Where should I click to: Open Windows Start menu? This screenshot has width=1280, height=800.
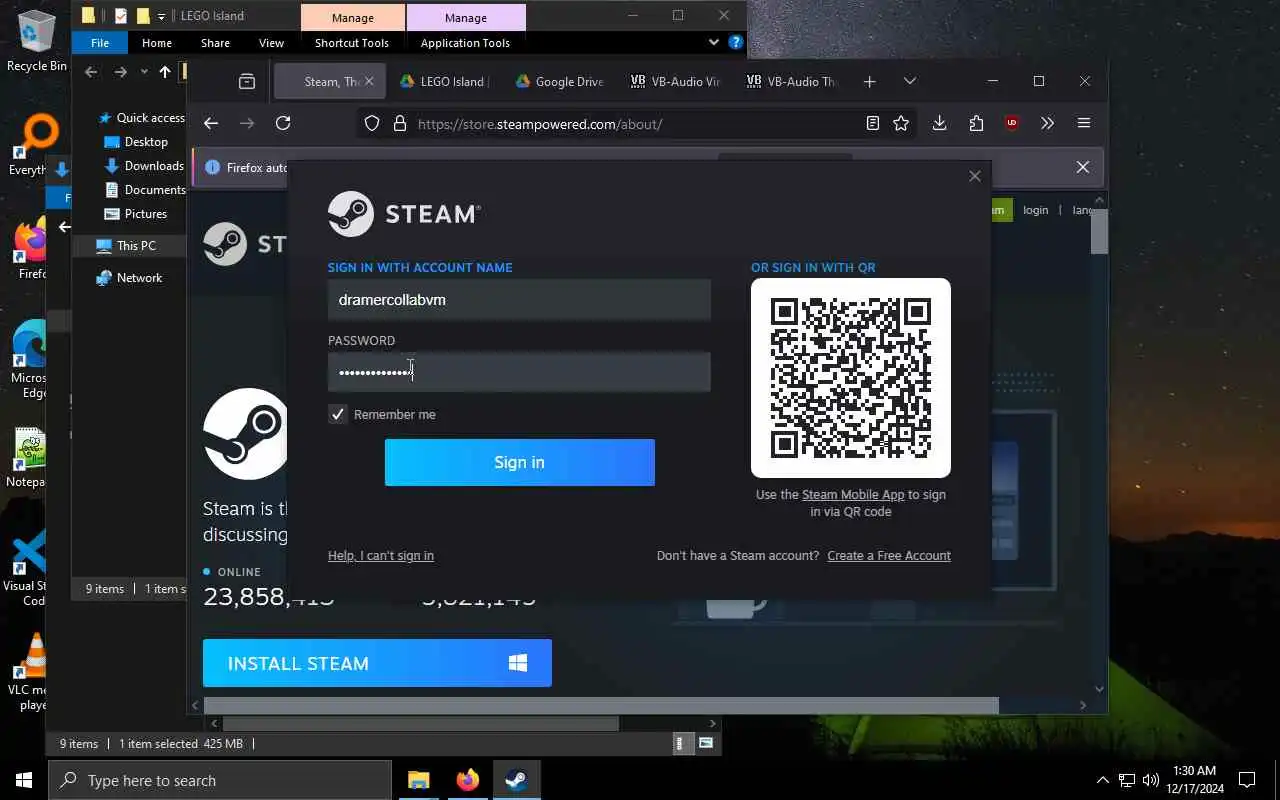pyautogui.click(x=24, y=780)
